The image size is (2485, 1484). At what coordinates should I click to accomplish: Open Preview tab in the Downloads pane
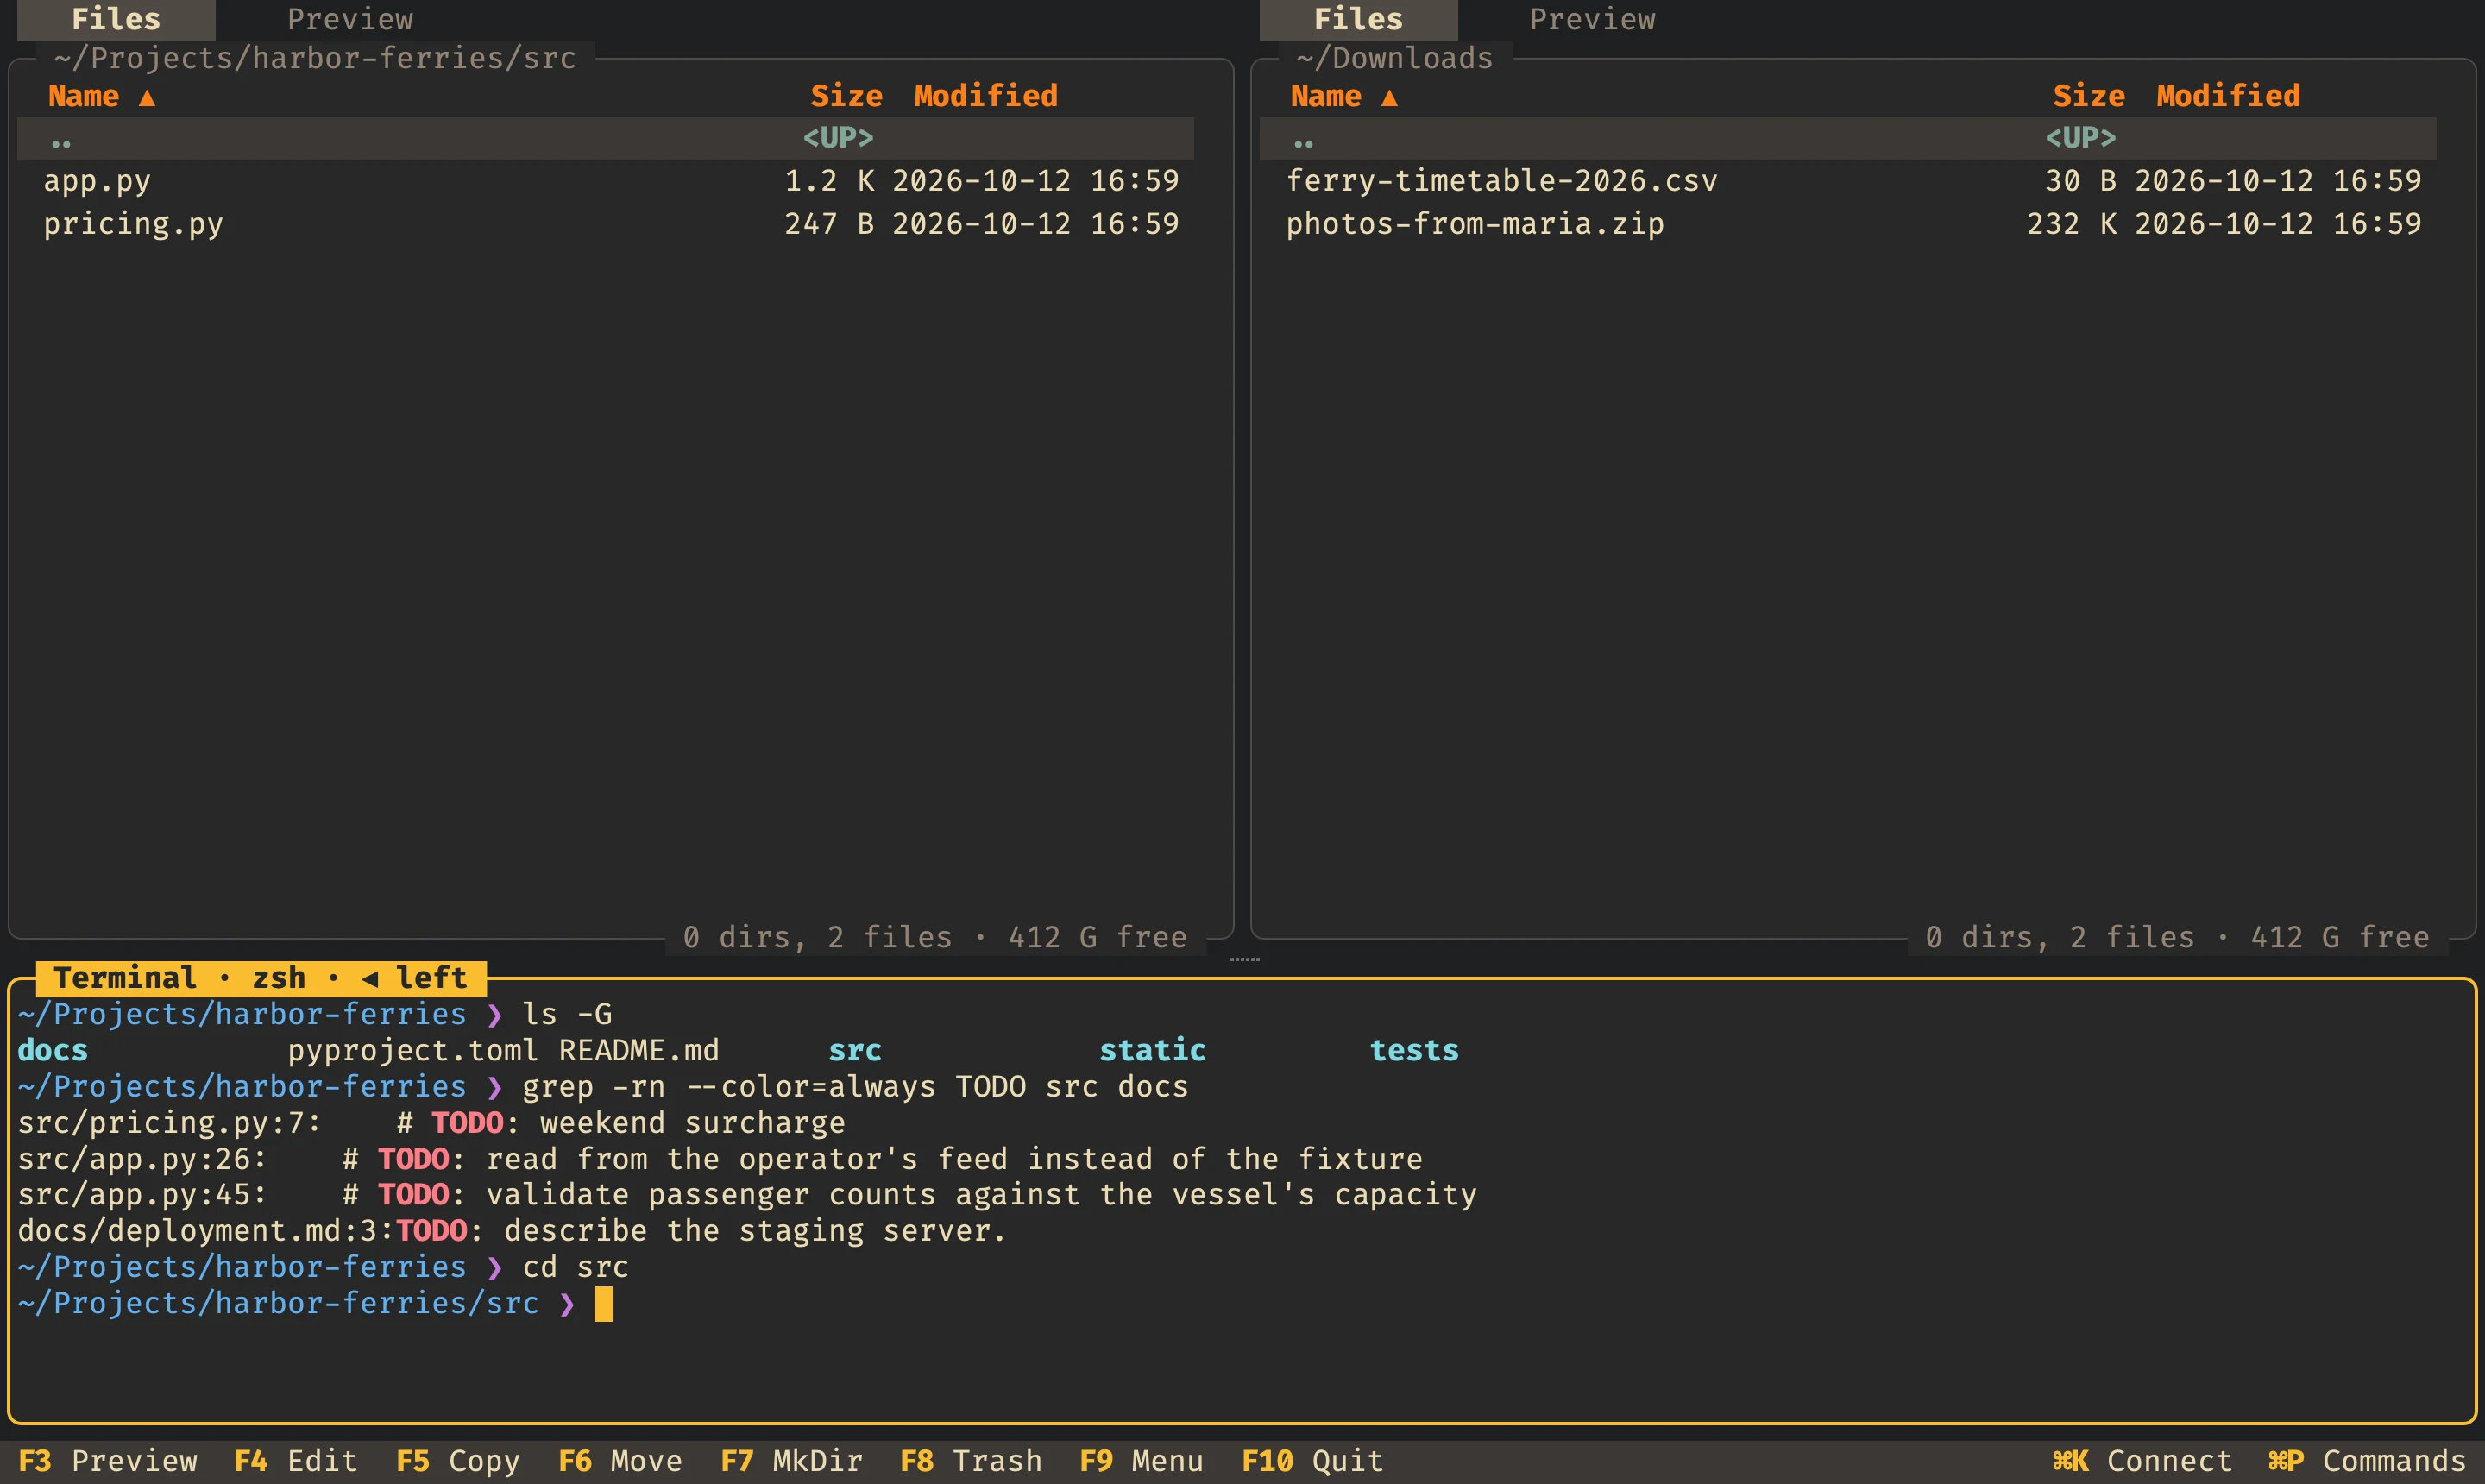tap(1592, 19)
